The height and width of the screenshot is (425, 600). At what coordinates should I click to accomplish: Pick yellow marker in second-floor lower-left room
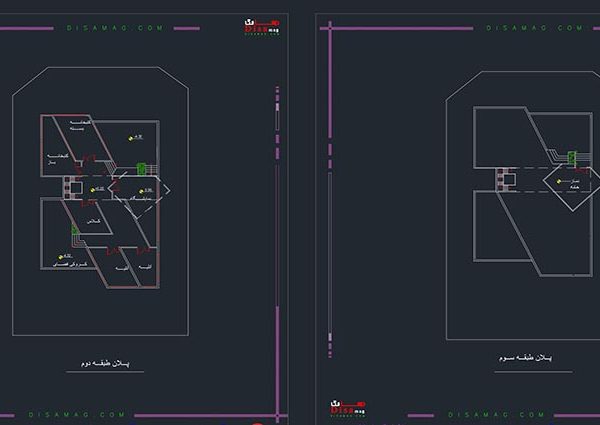(x=61, y=257)
